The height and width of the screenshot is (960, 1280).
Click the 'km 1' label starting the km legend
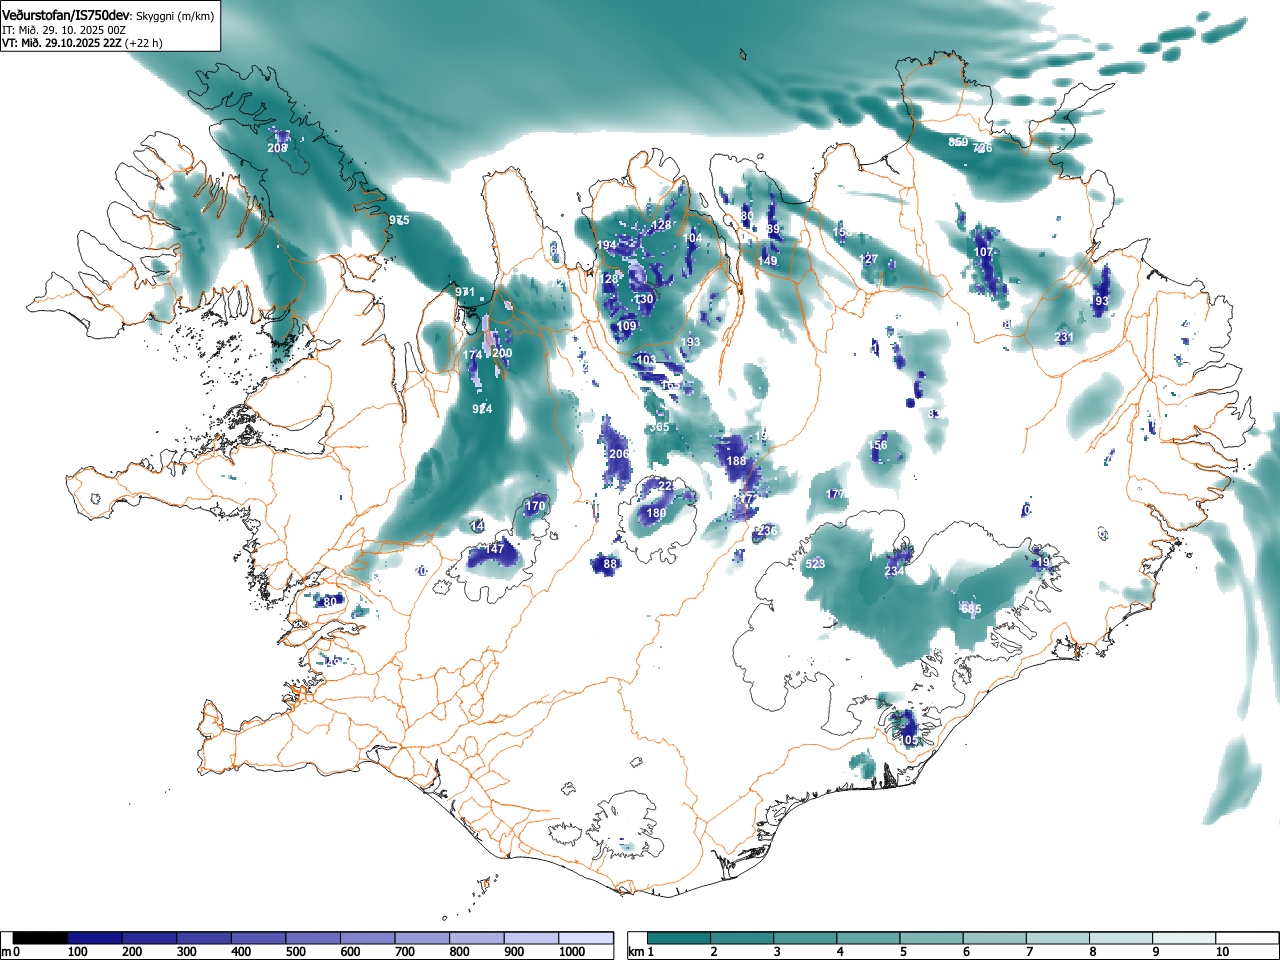640,952
